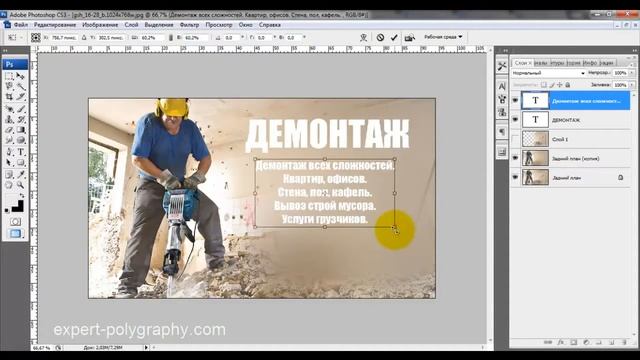Open the layer opacity slider arrow
This screenshot has height=360, width=640.
pos(632,73)
